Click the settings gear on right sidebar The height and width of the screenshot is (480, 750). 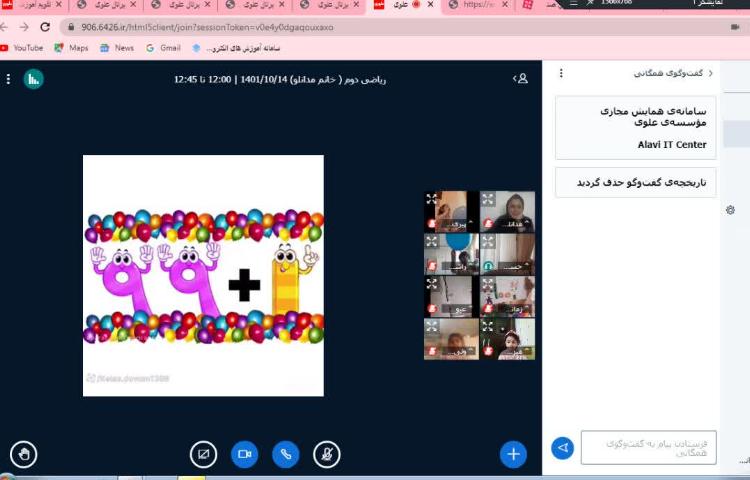(731, 210)
